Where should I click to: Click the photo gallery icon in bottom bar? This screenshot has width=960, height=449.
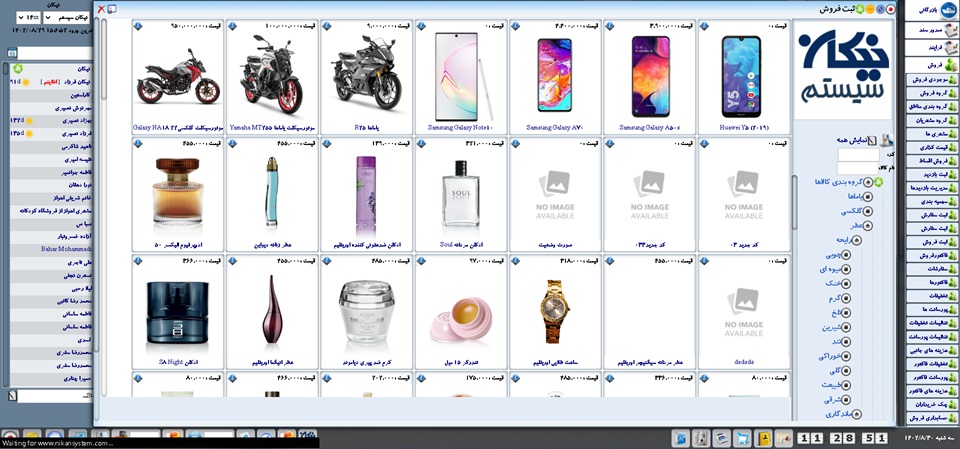click(x=722, y=437)
